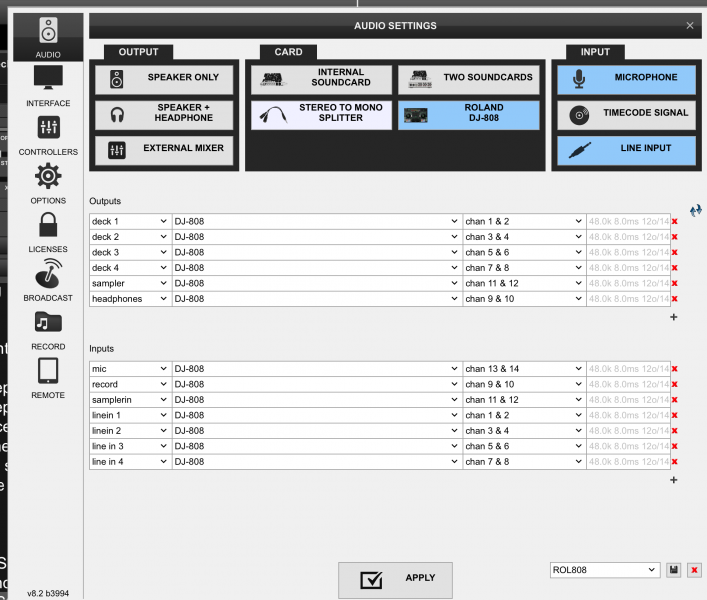707x600 pixels.
Task: Open the line in 4 device dropdown
Action: (317, 462)
